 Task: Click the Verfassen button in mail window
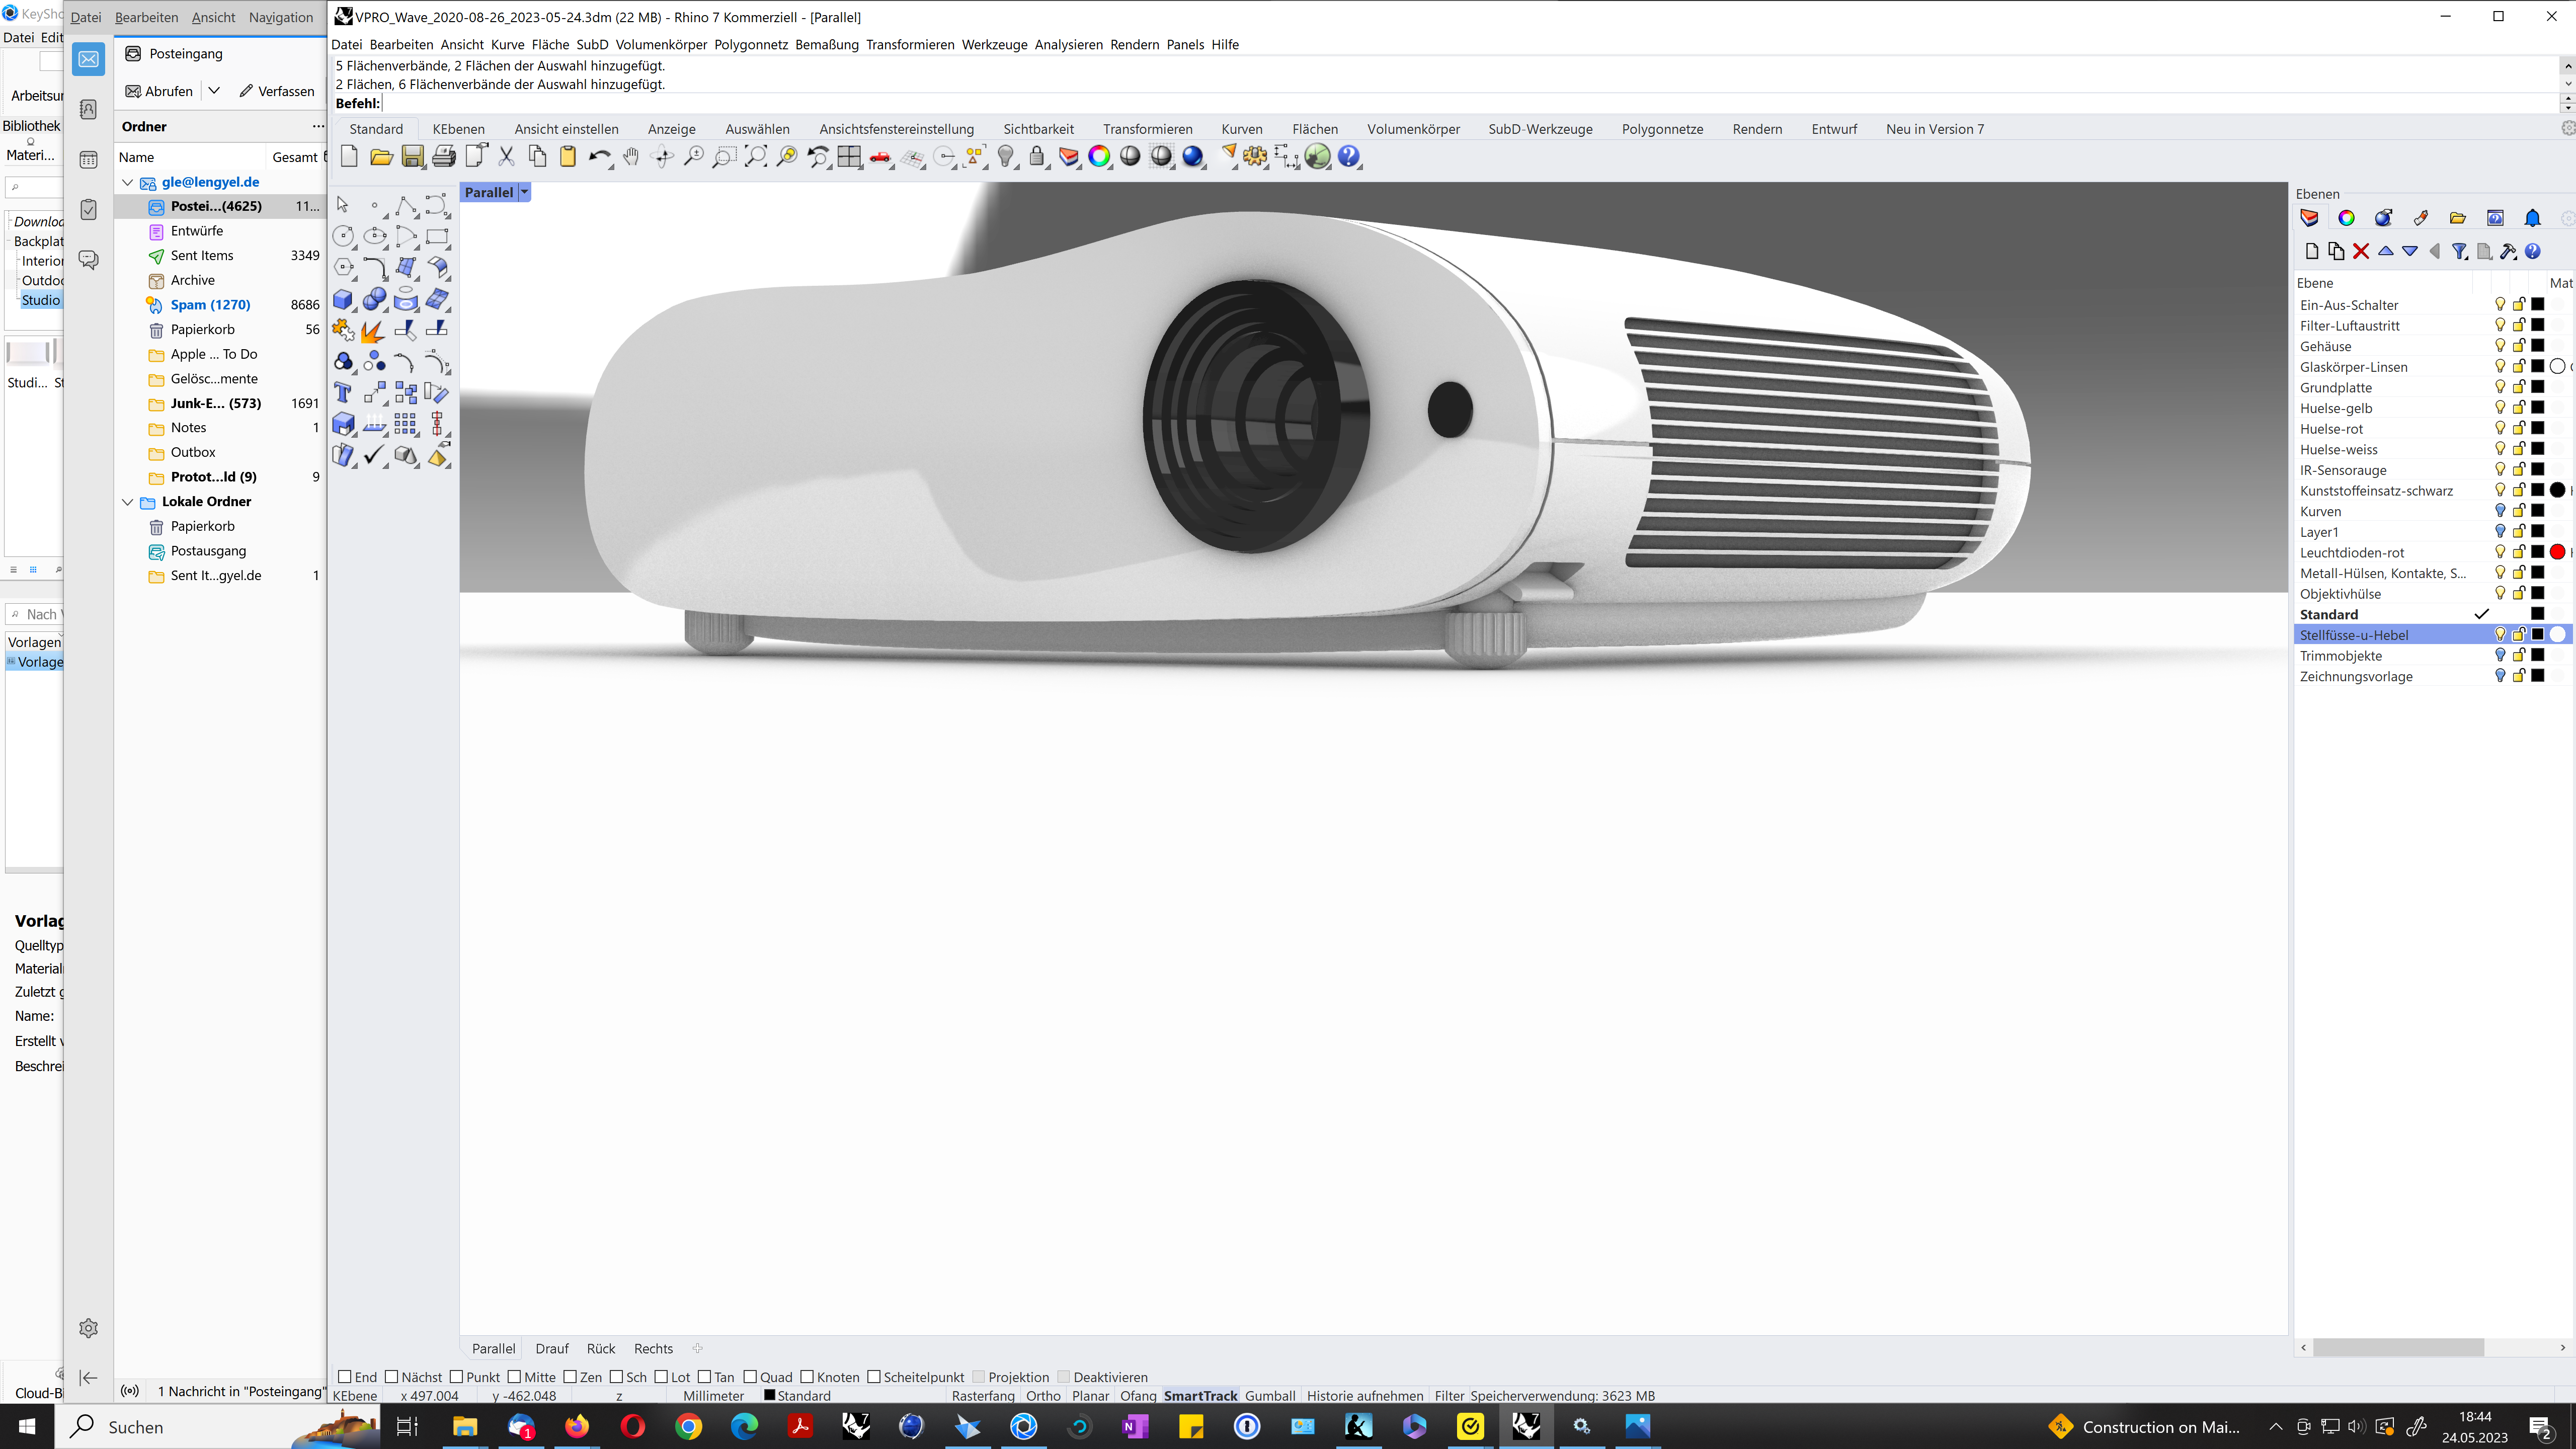tap(277, 91)
